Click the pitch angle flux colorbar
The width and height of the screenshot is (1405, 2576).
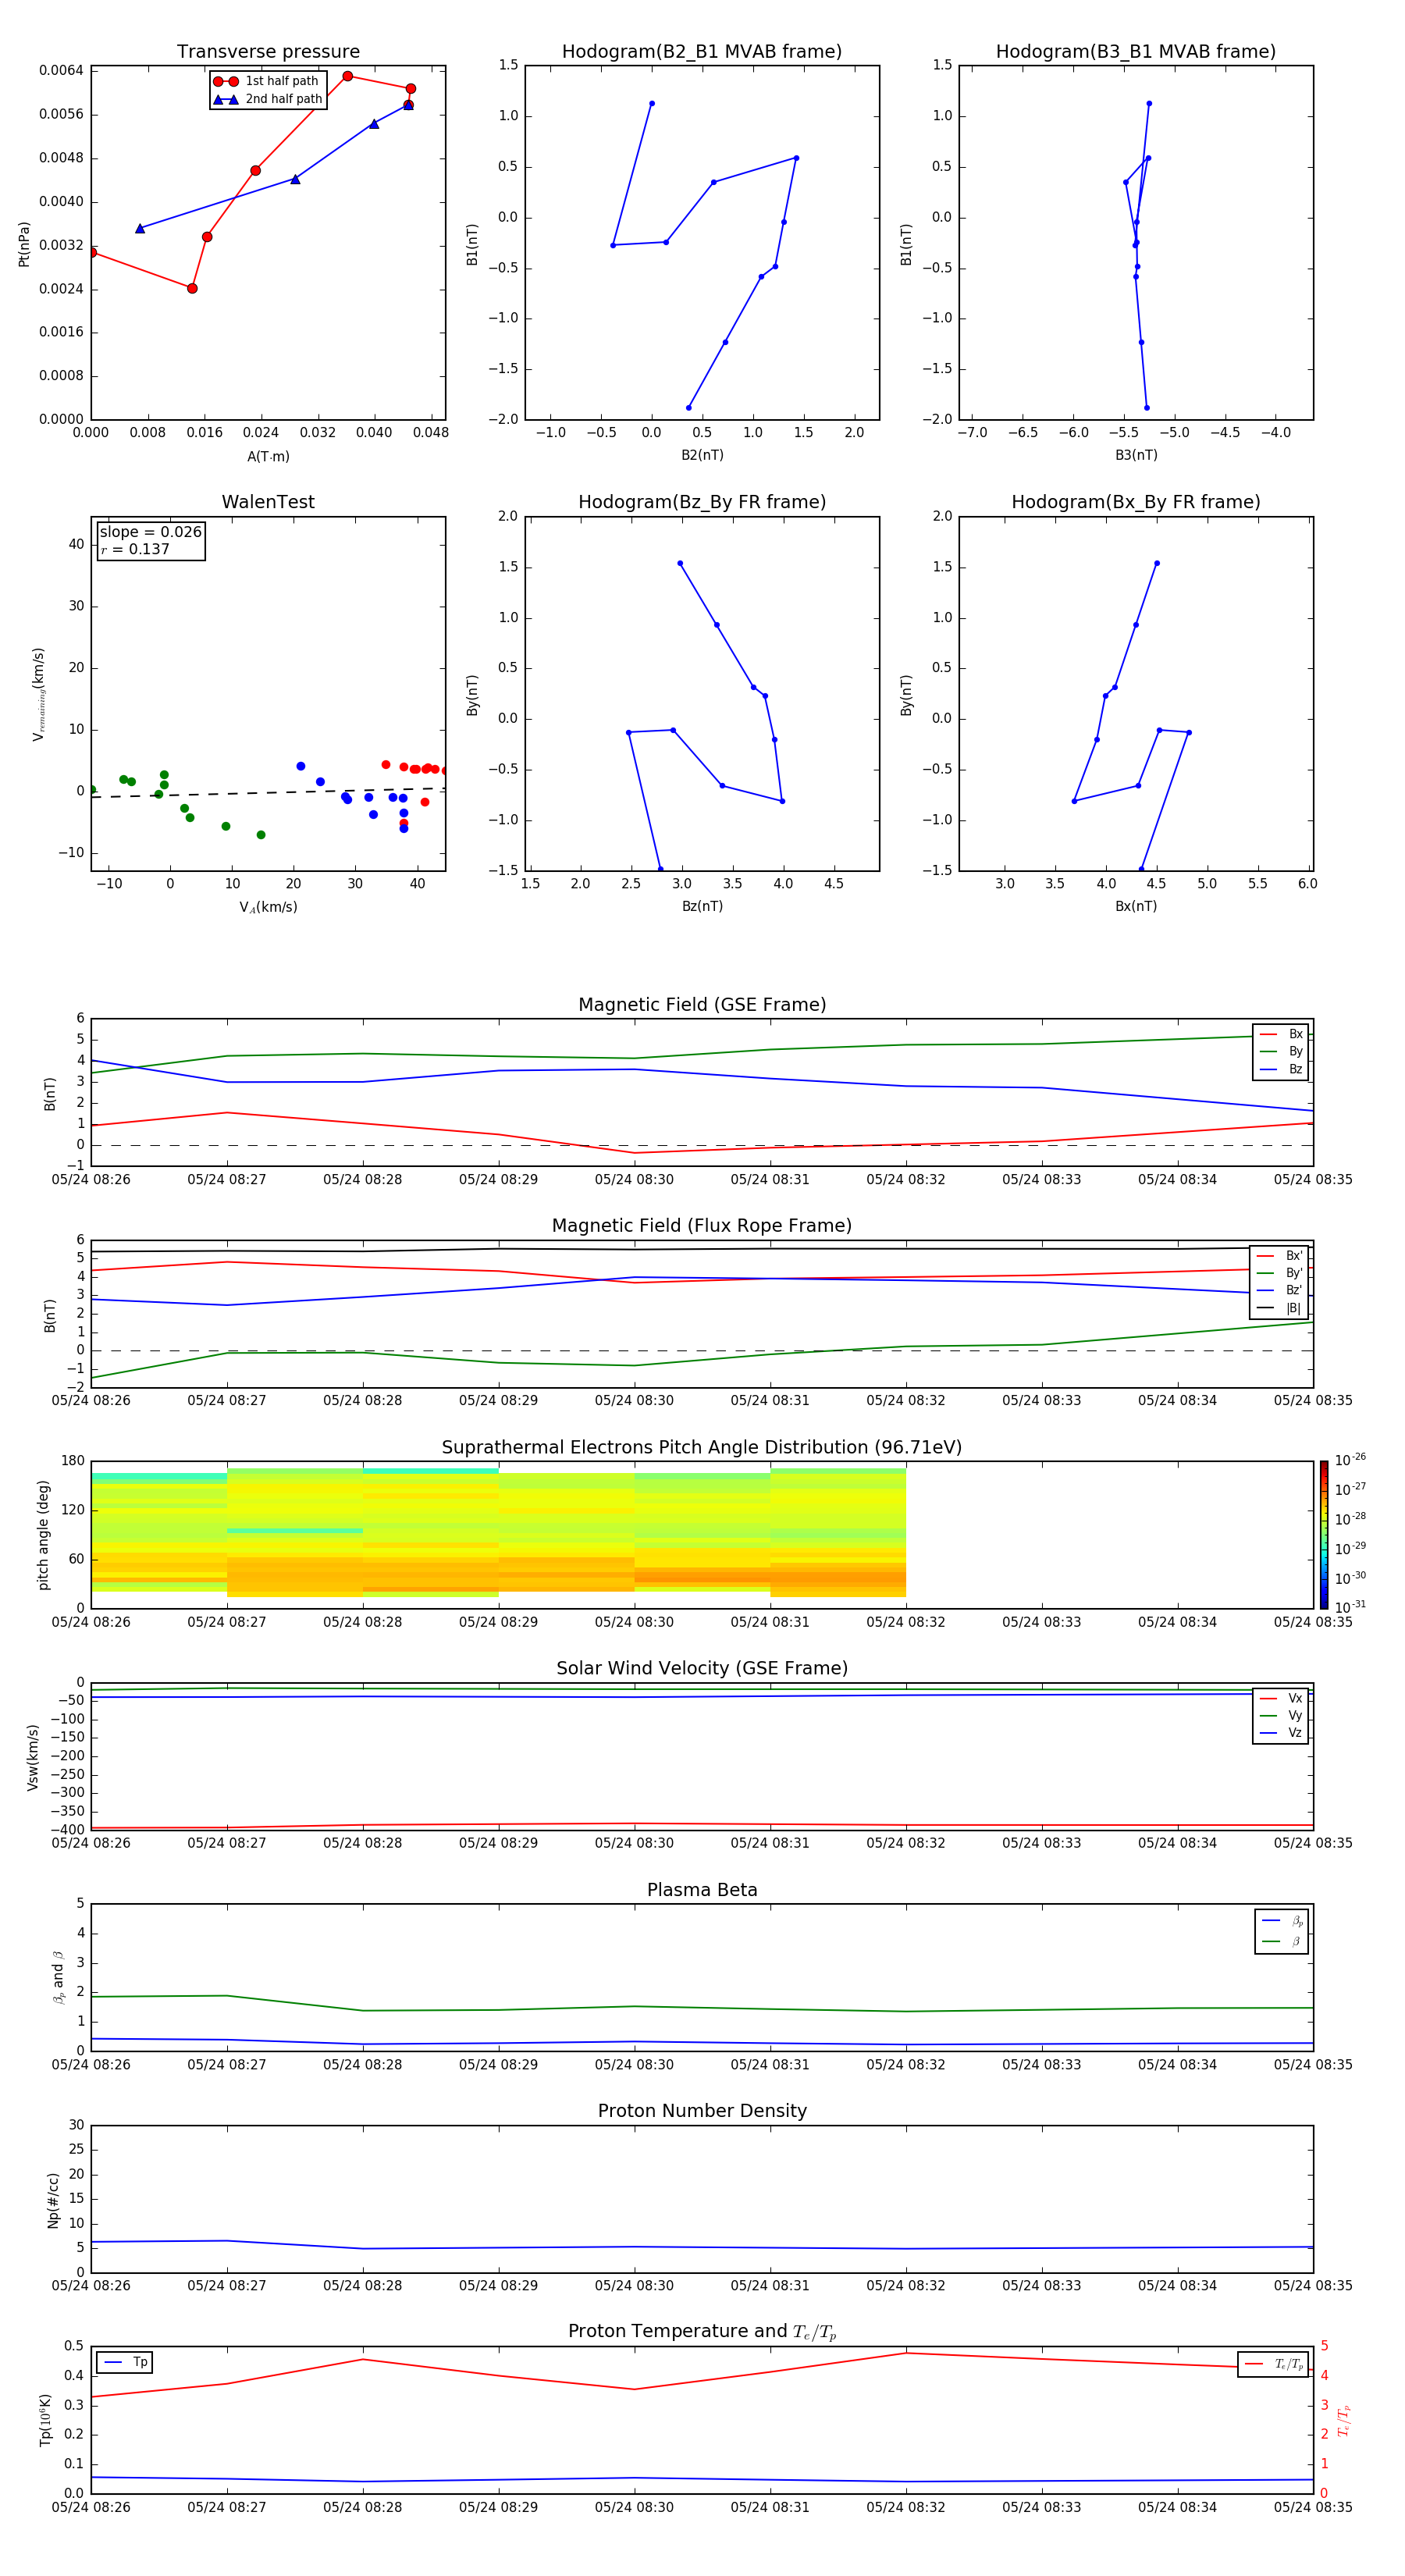pos(1324,1535)
